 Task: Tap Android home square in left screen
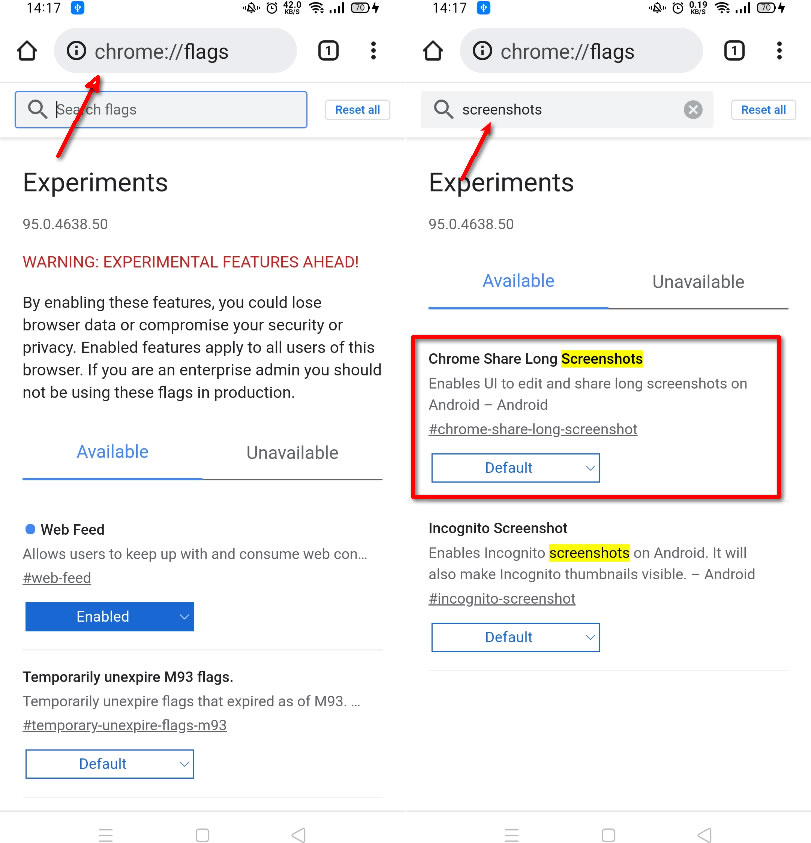click(x=202, y=835)
